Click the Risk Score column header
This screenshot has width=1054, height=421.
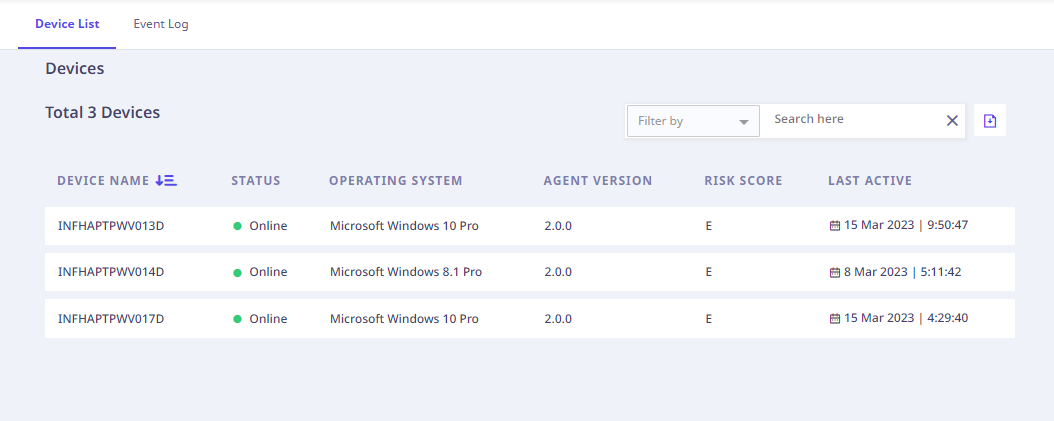(743, 181)
